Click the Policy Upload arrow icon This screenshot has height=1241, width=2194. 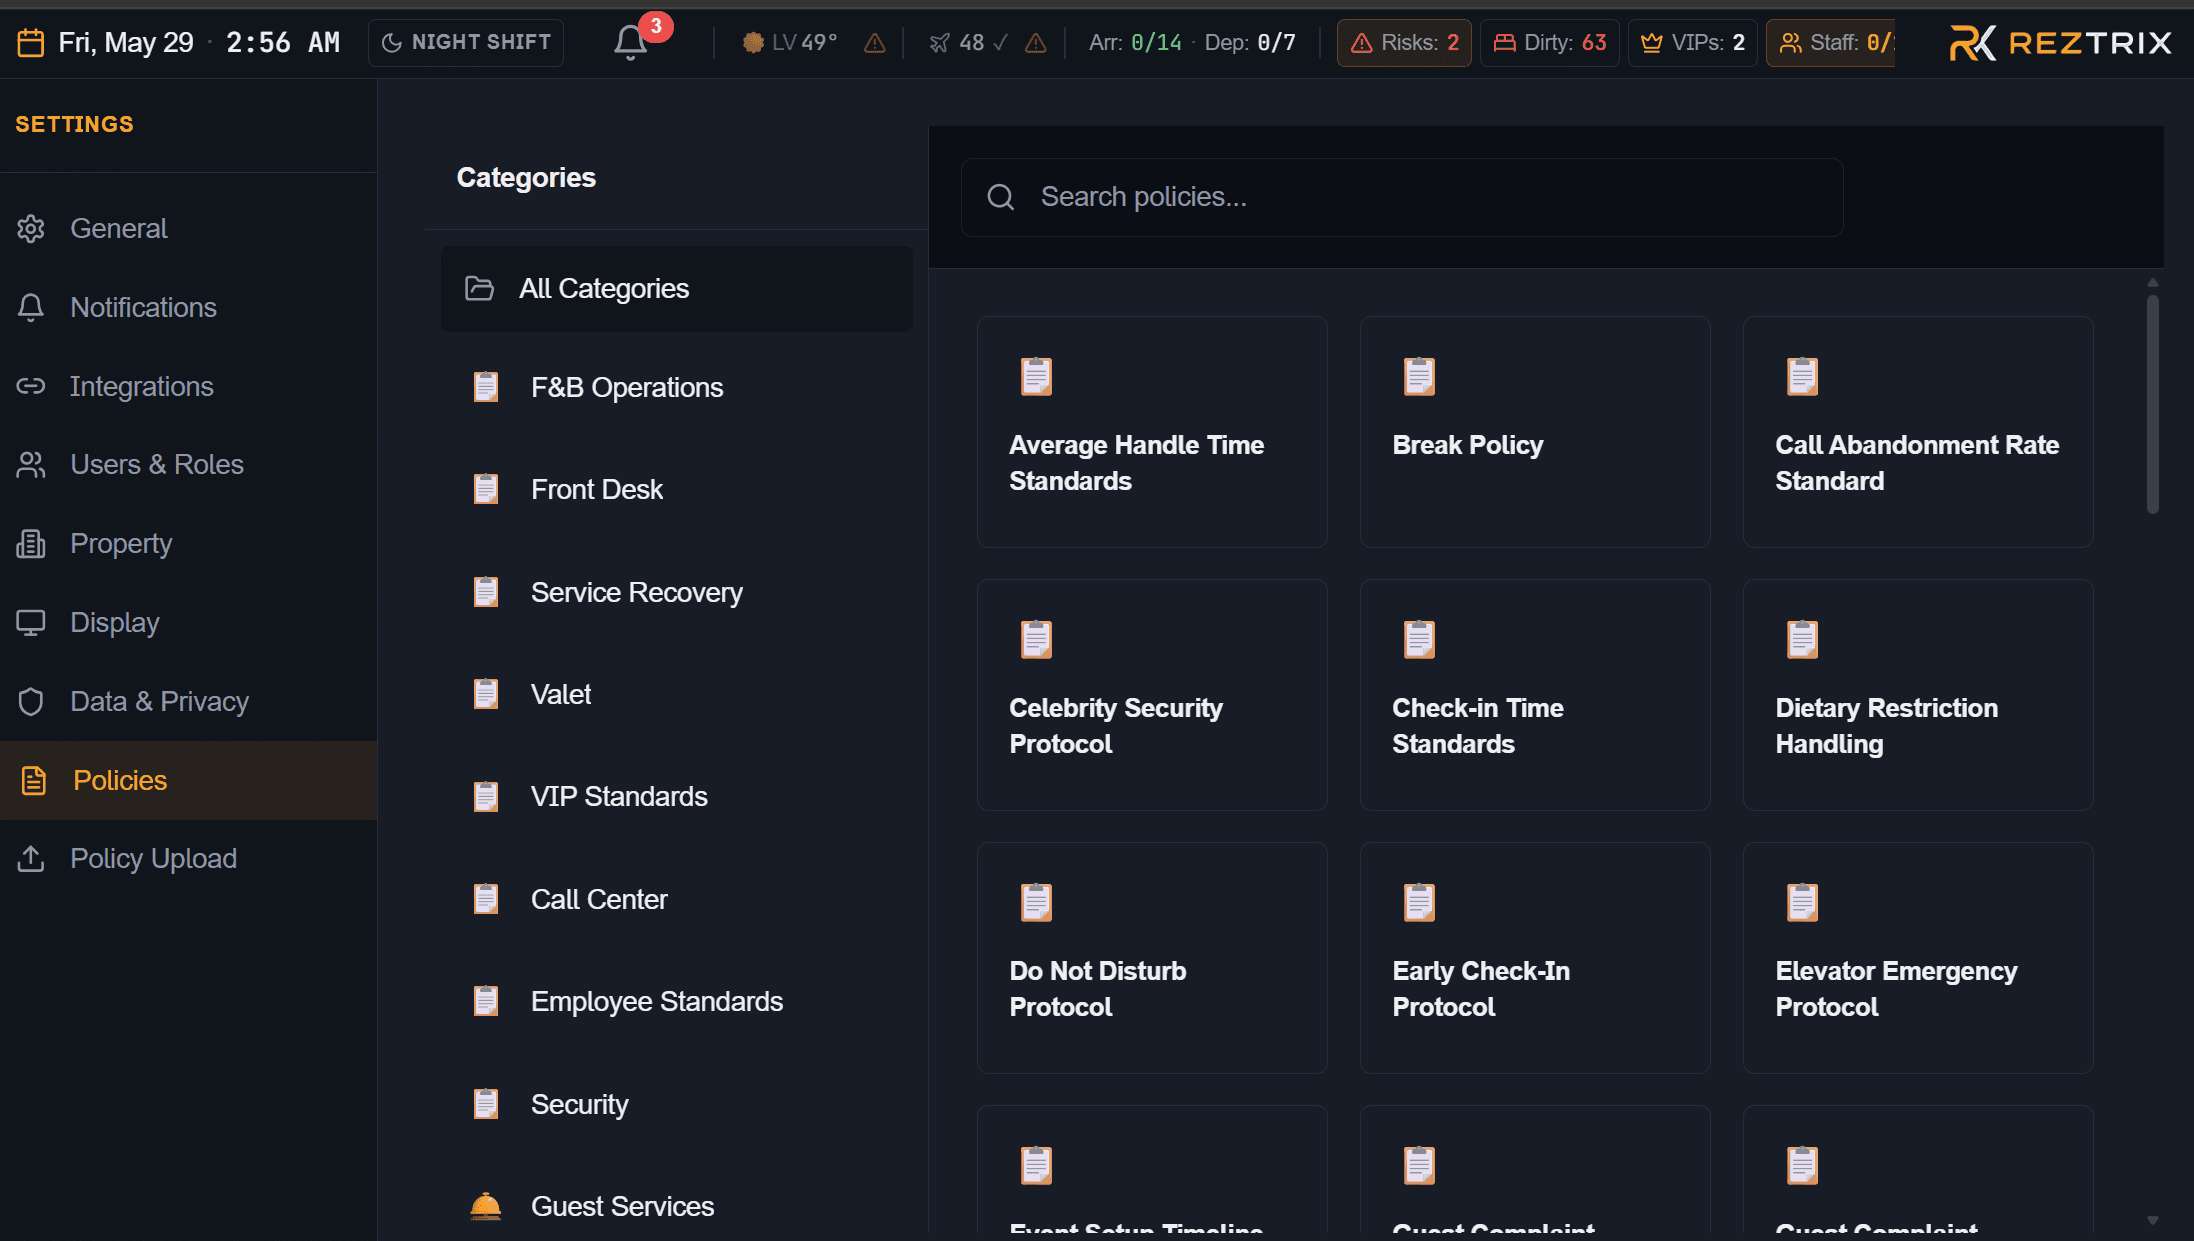[x=31, y=859]
